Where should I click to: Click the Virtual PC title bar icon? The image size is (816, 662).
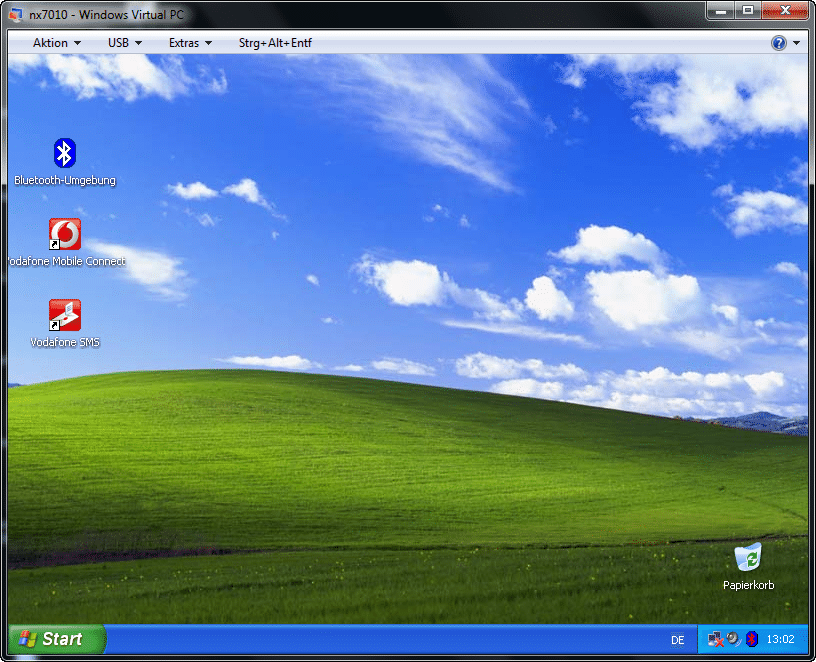[x=16, y=15]
